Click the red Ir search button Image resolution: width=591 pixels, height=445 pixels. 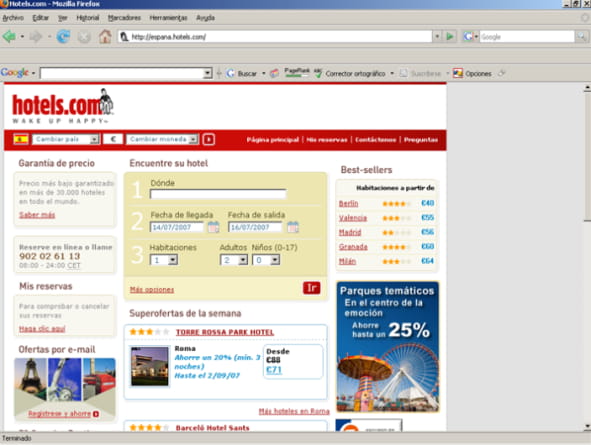[311, 288]
